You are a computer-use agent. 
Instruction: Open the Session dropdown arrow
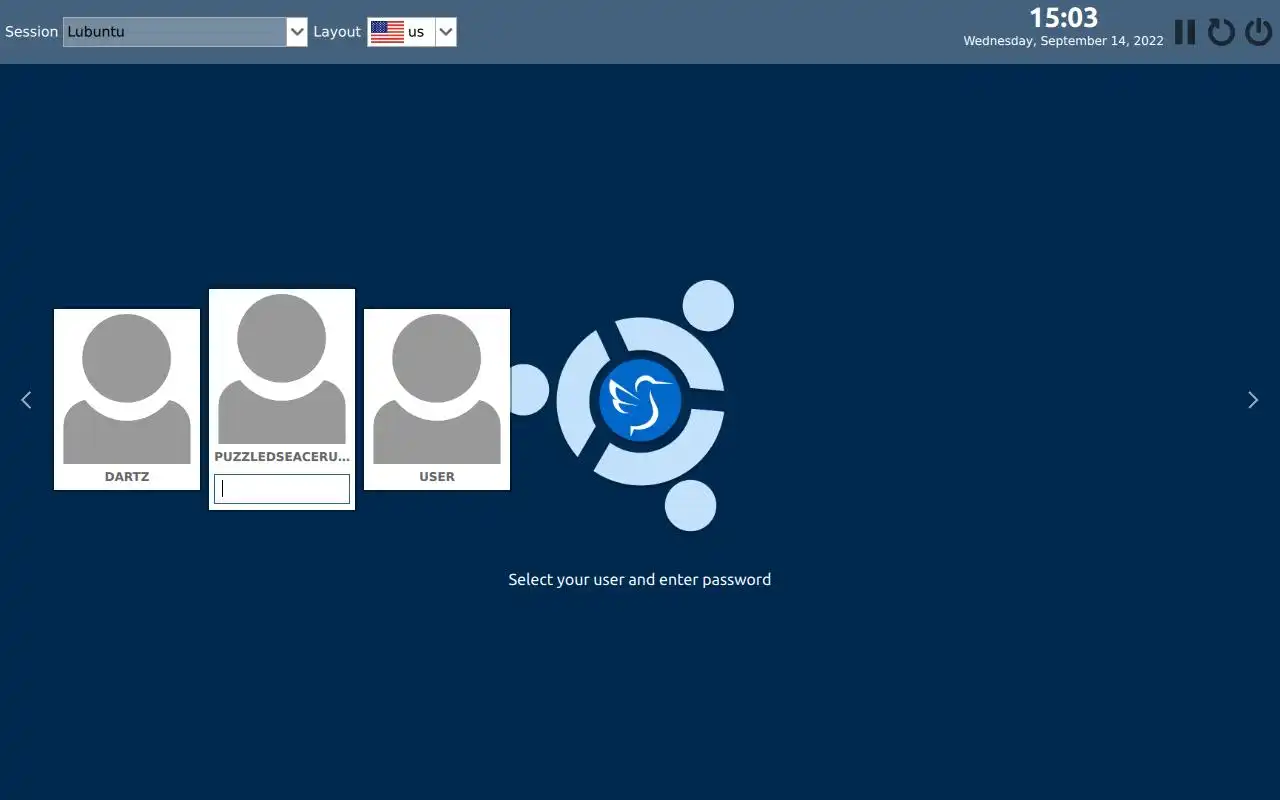[297, 32]
